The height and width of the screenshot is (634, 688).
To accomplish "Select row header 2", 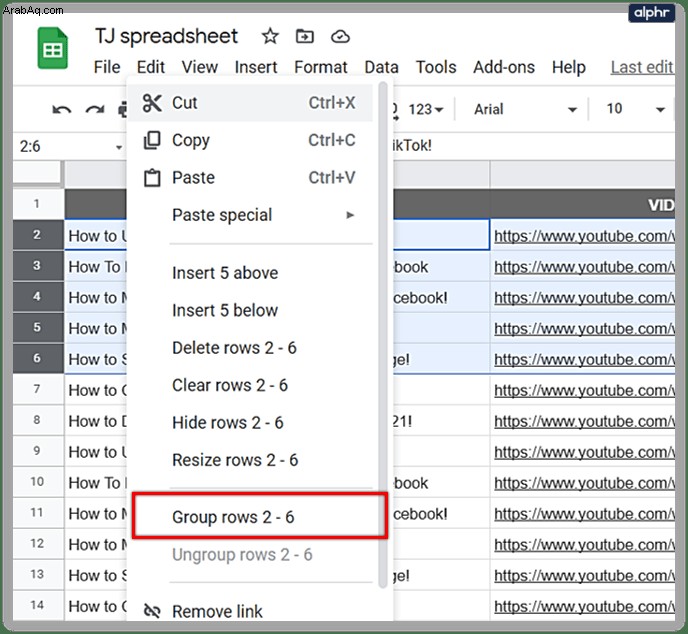I will [37, 235].
